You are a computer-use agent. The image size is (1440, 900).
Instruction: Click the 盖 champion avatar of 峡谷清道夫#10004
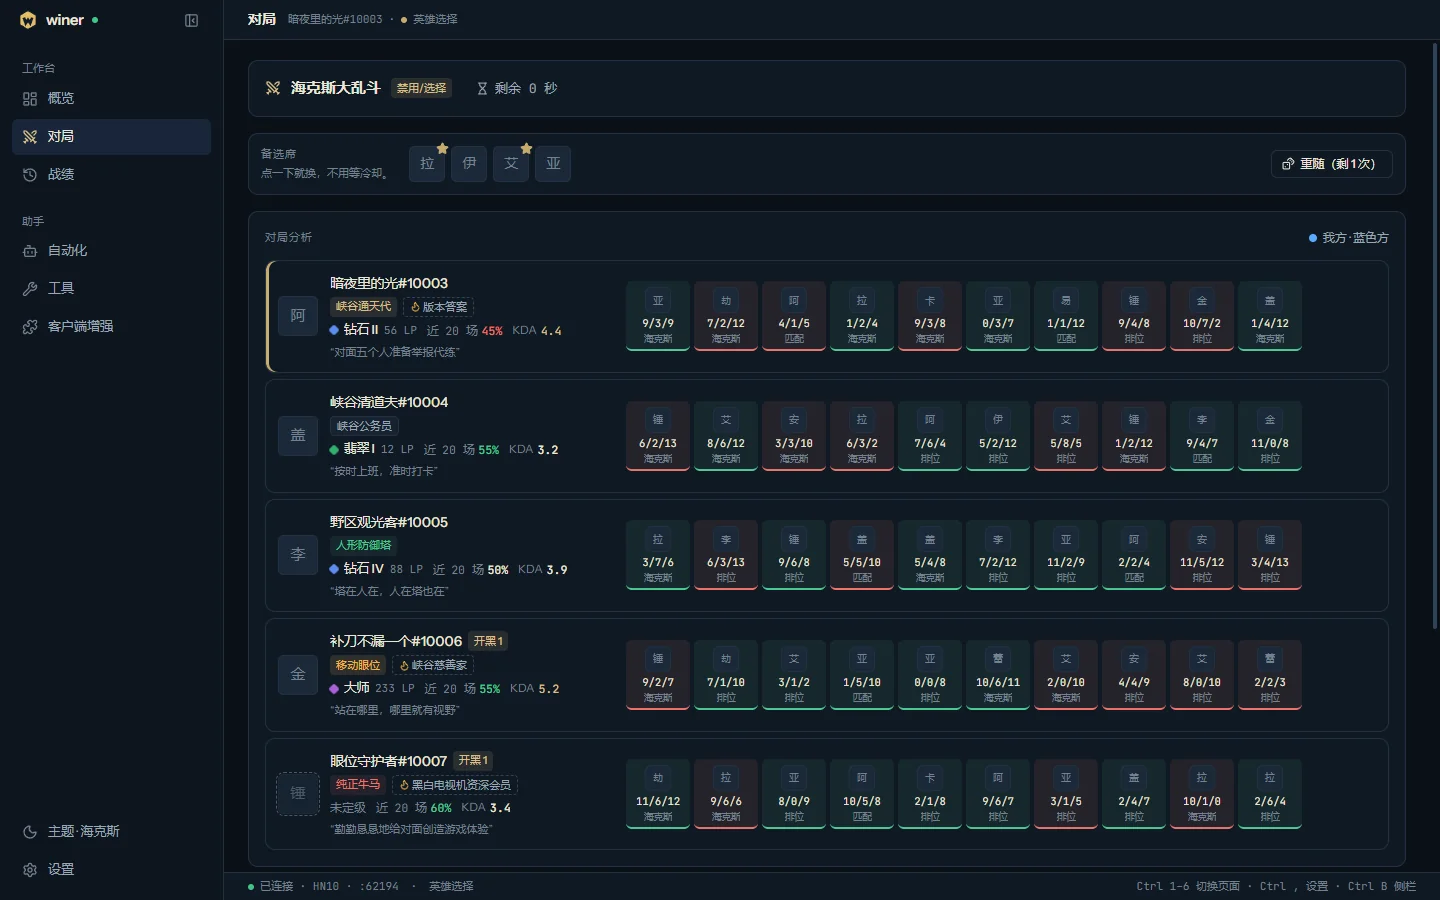click(298, 435)
